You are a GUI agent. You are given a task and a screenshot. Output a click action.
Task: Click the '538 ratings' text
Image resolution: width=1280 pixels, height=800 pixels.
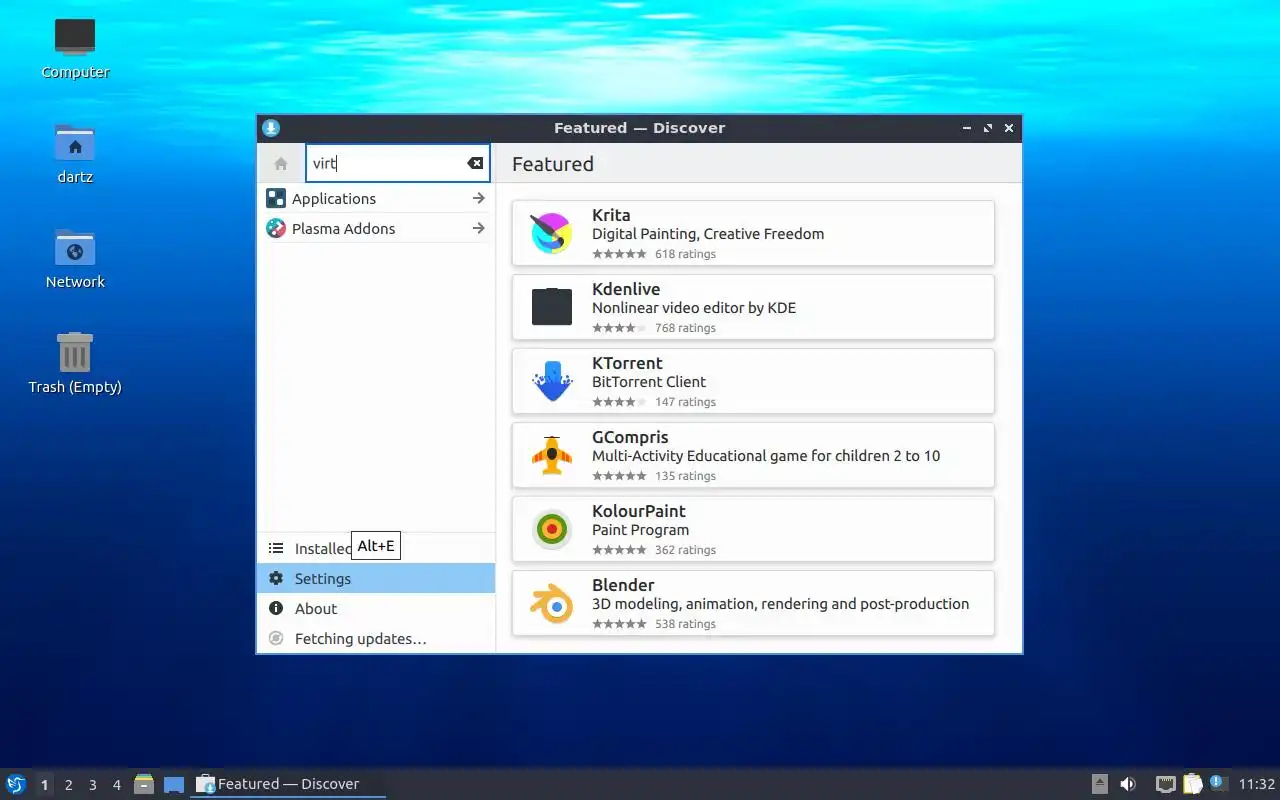coord(685,624)
